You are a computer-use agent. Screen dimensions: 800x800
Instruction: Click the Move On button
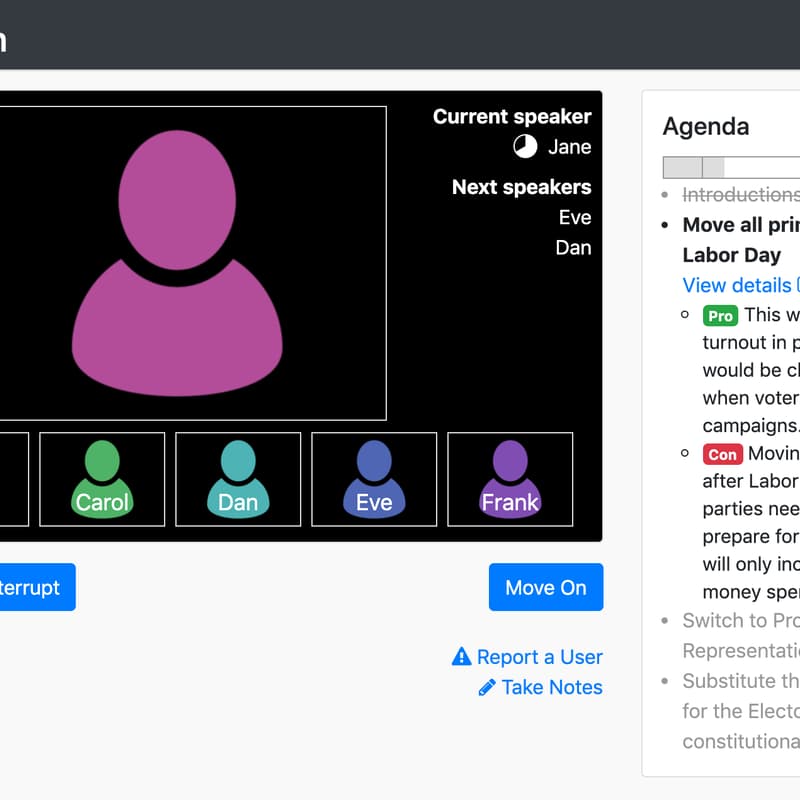point(546,587)
